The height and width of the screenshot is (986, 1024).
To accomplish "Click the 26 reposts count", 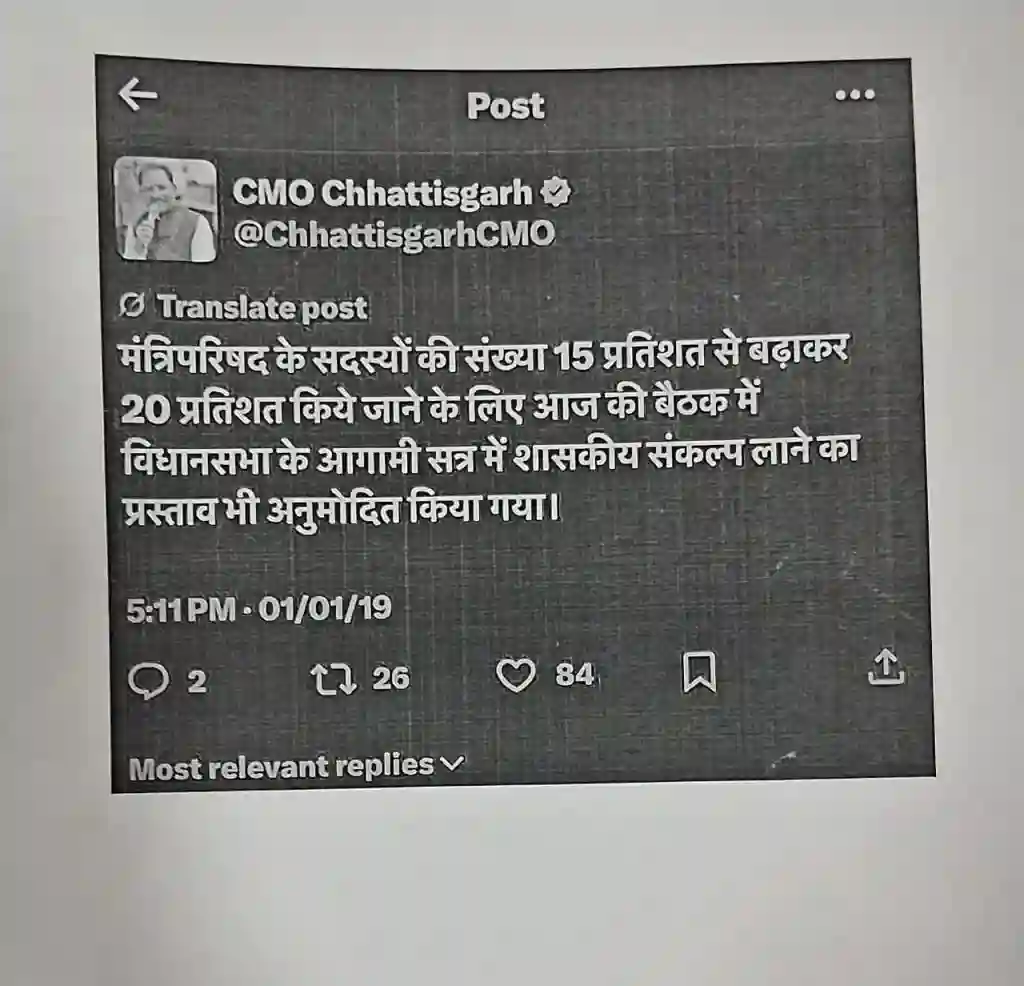I will point(391,678).
